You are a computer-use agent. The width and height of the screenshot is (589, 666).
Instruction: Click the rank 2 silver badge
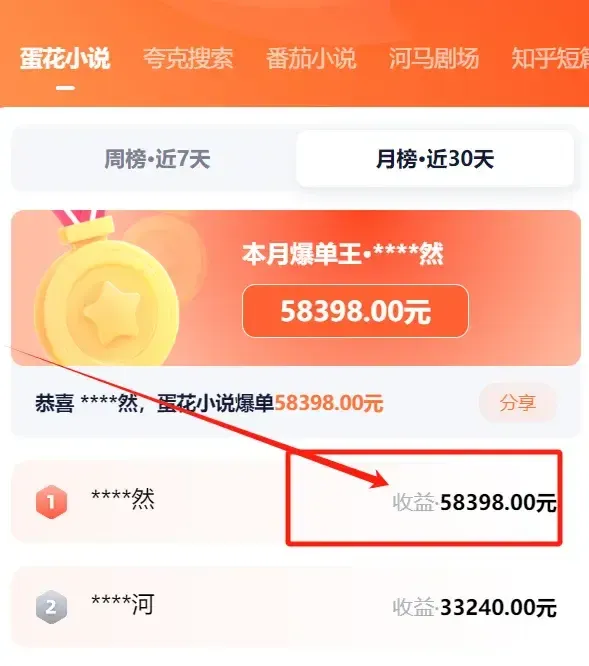point(51,607)
